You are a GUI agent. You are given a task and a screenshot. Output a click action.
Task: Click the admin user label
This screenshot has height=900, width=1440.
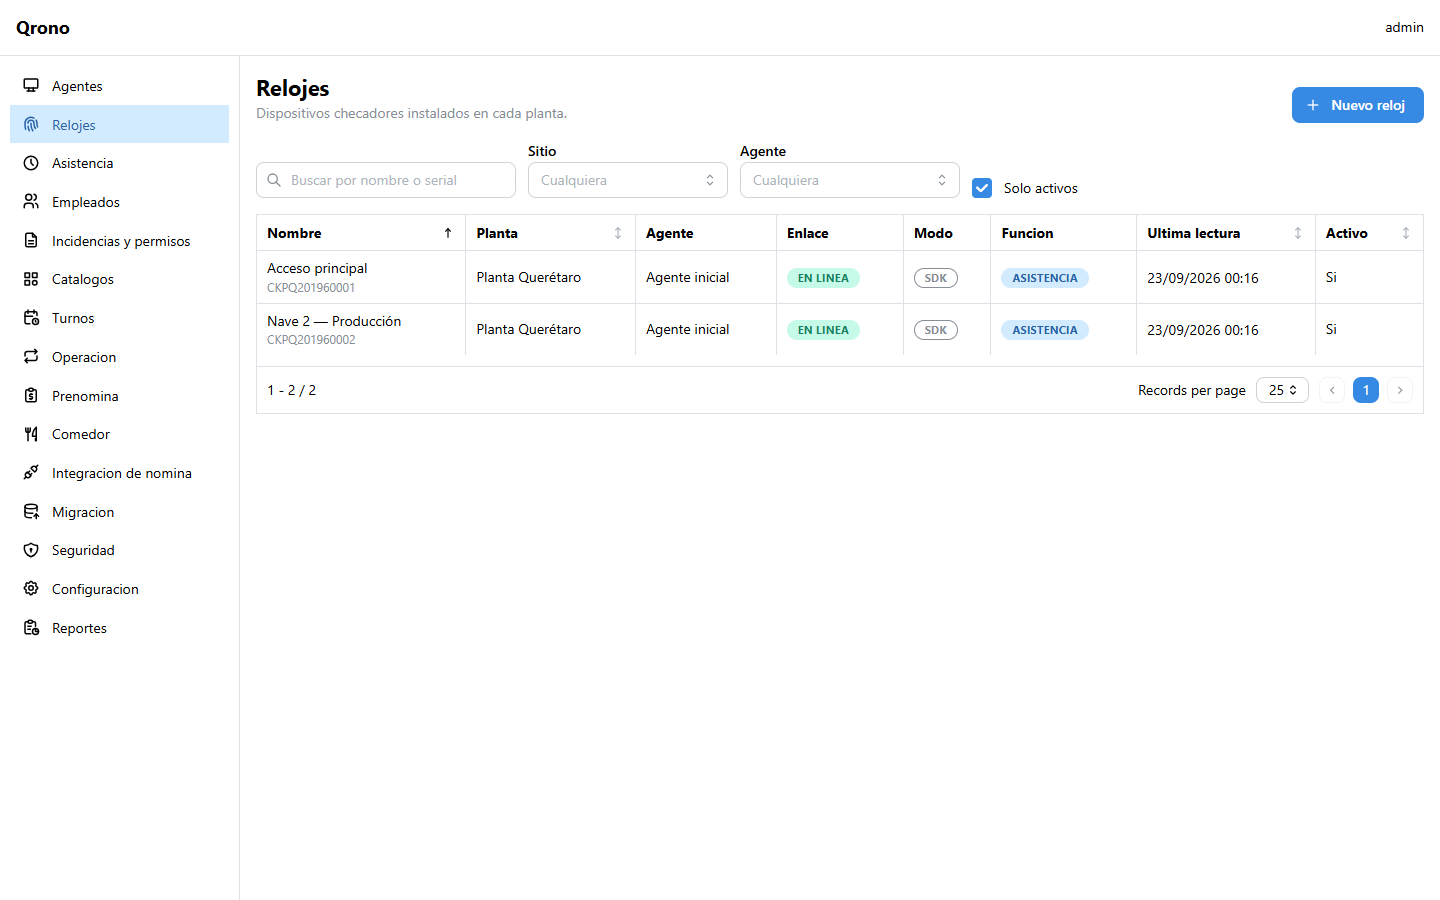coord(1404,27)
